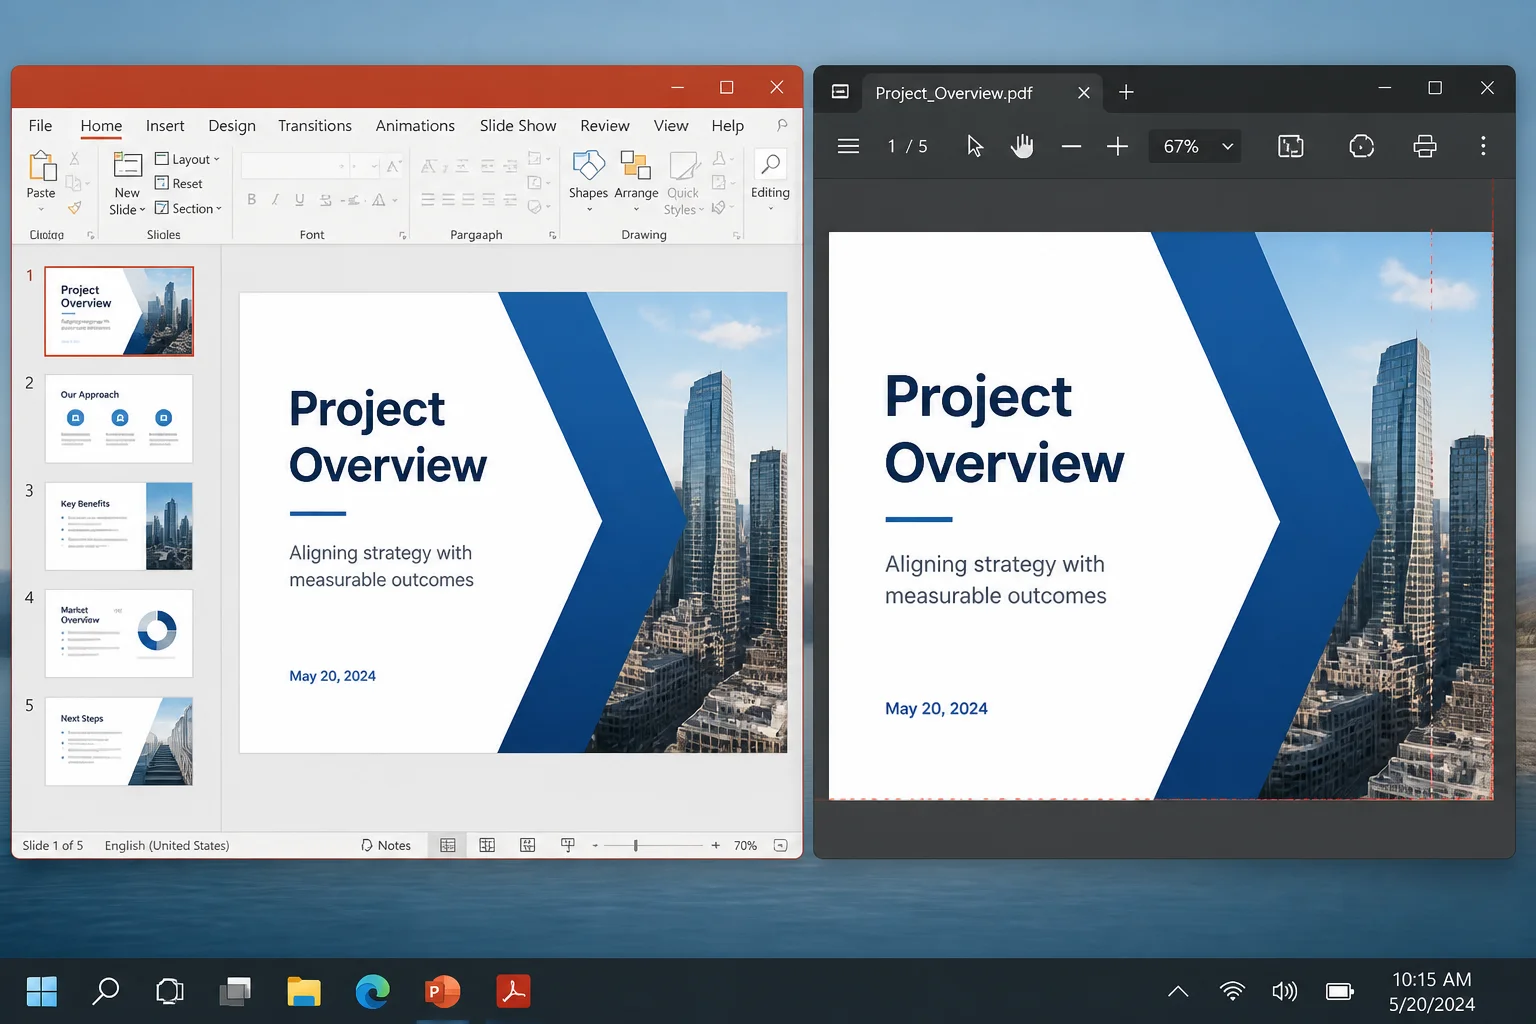This screenshot has height=1024, width=1536.
Task: Open the 67% zoom level dropdown
Action: pyautogui.click(x=1196, y=146)
